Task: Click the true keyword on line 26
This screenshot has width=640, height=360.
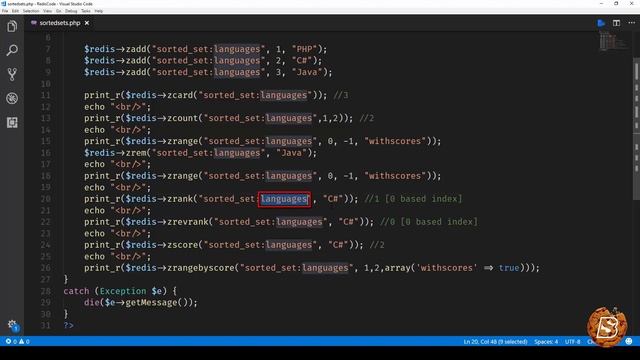Action: [509, 268]
